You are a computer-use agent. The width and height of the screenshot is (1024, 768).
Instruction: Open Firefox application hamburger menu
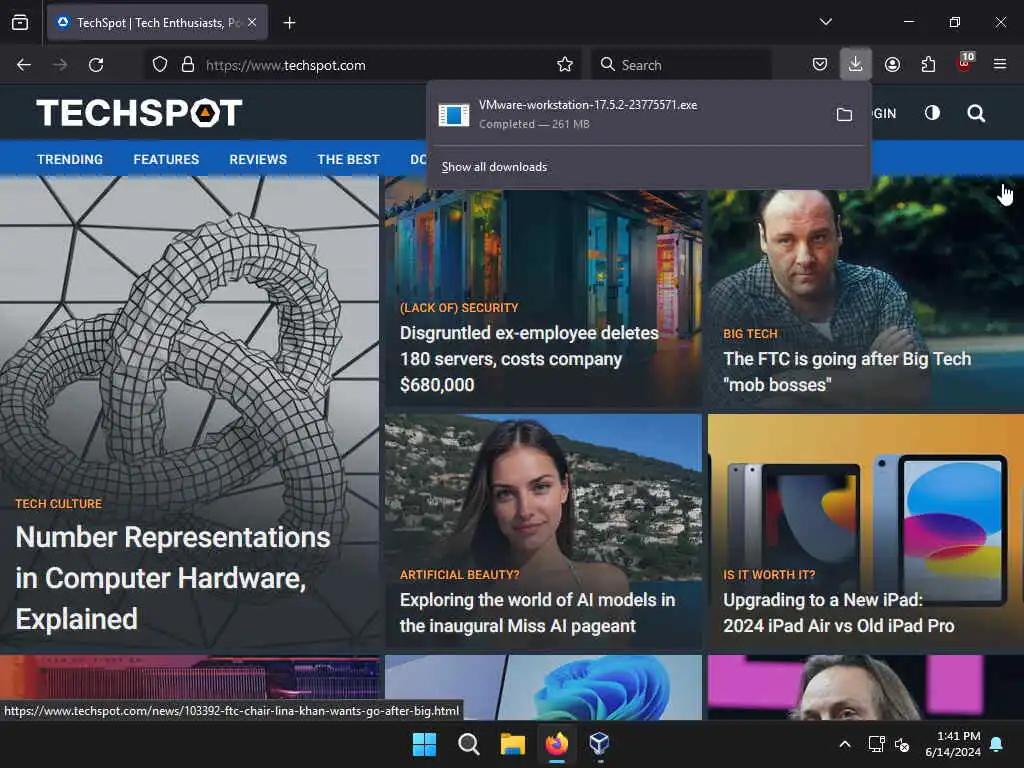(1000, 65)
